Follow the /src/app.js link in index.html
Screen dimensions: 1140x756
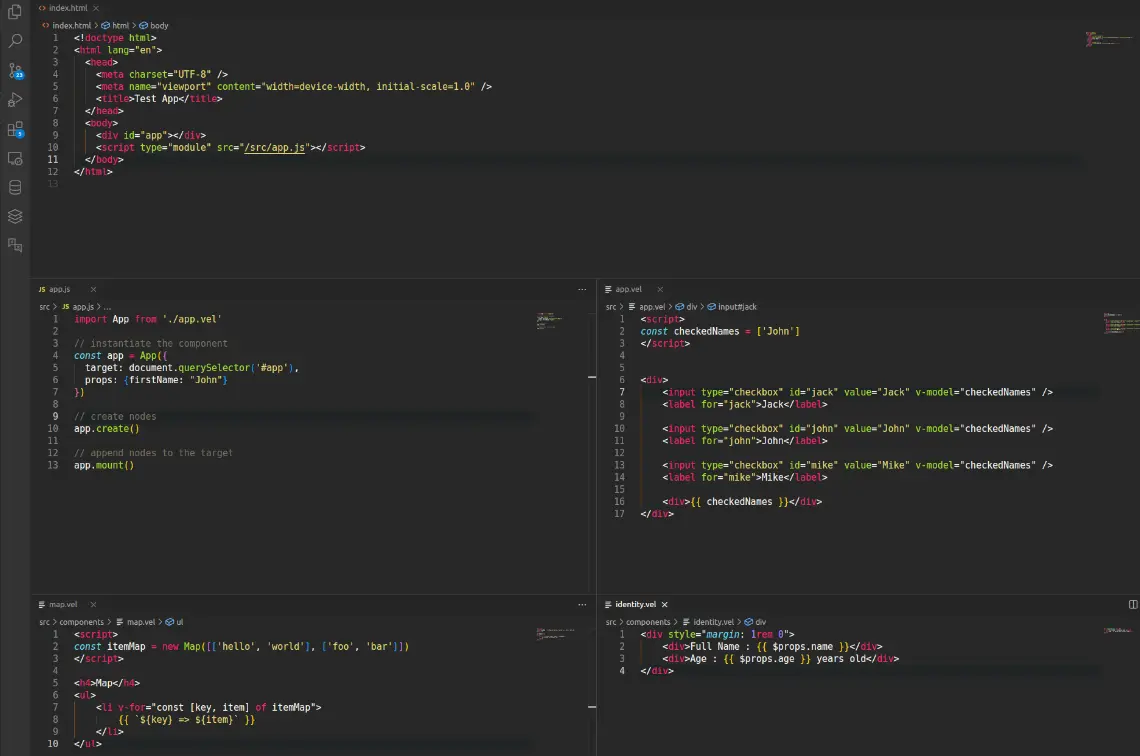pos(274,148)
